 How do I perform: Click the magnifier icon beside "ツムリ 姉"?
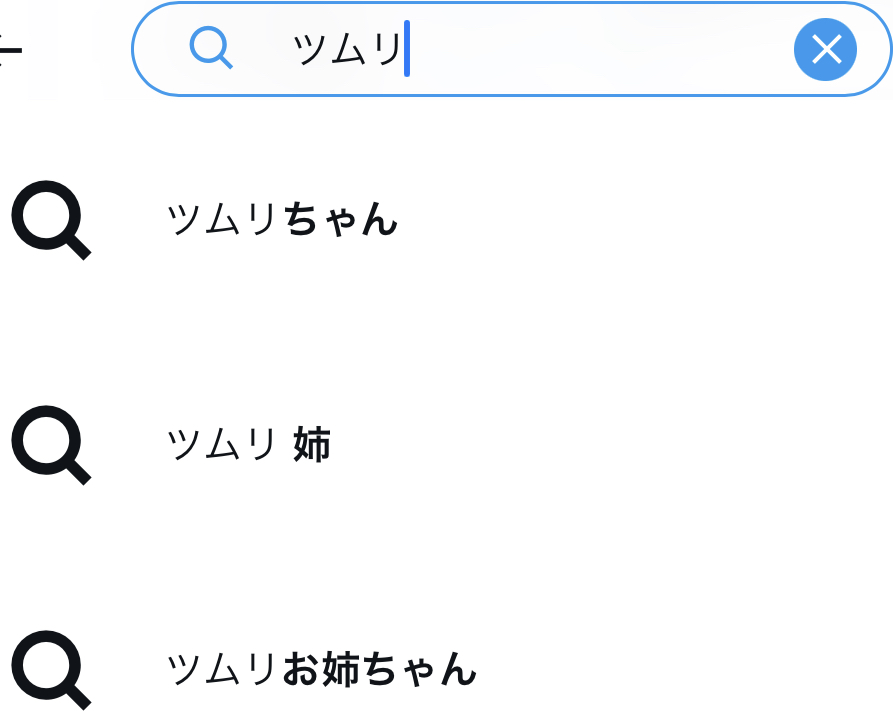click(x=51, y=445)
